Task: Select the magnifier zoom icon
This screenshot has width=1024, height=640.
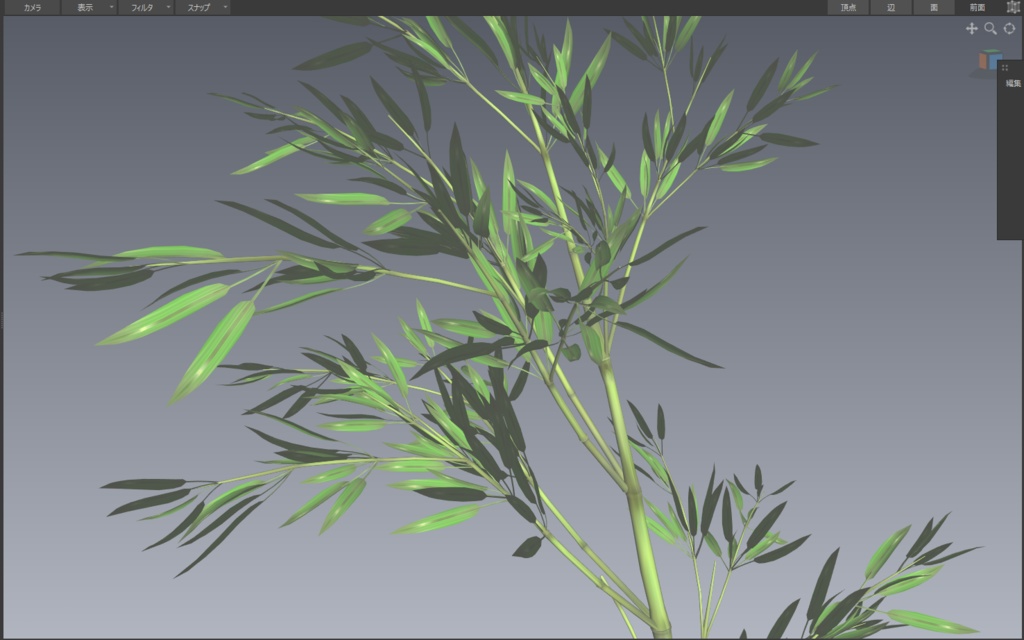Action: click(x=990, y=29)
